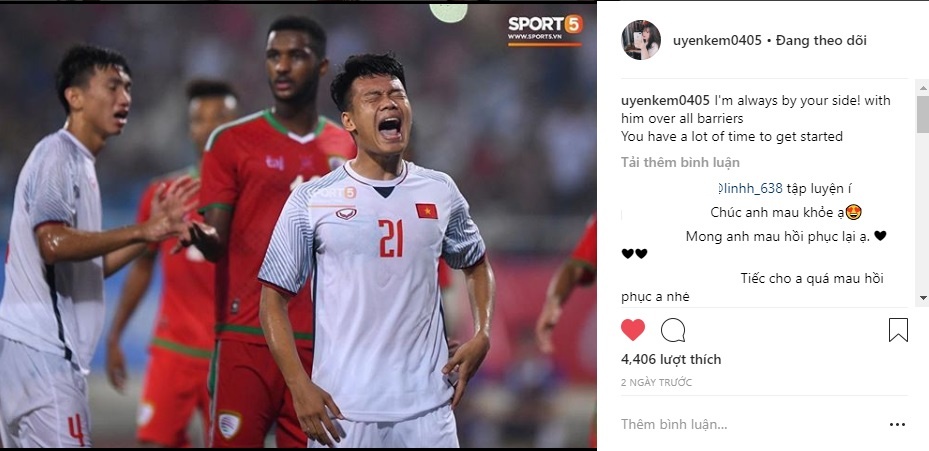This screenshot has width=929, height=451.
Task: Click the comments scrollbar down arrow
Action: click(x=922, y=298)
